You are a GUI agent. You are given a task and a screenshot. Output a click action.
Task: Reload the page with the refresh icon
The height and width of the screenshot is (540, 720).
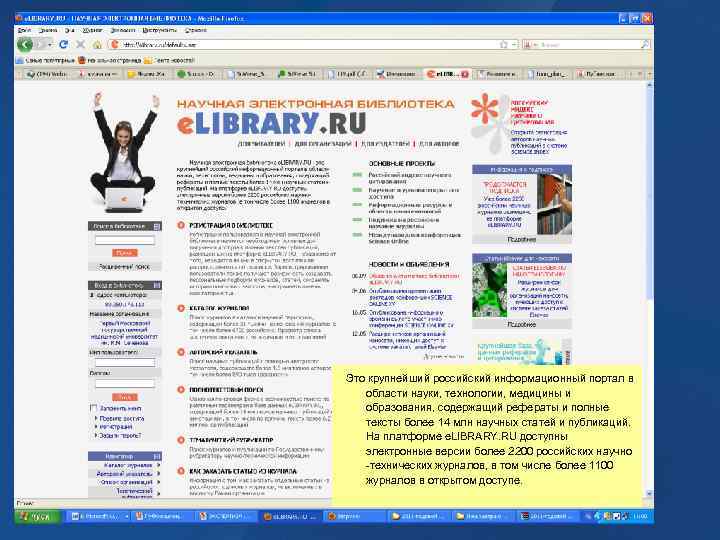pos(63,45)
